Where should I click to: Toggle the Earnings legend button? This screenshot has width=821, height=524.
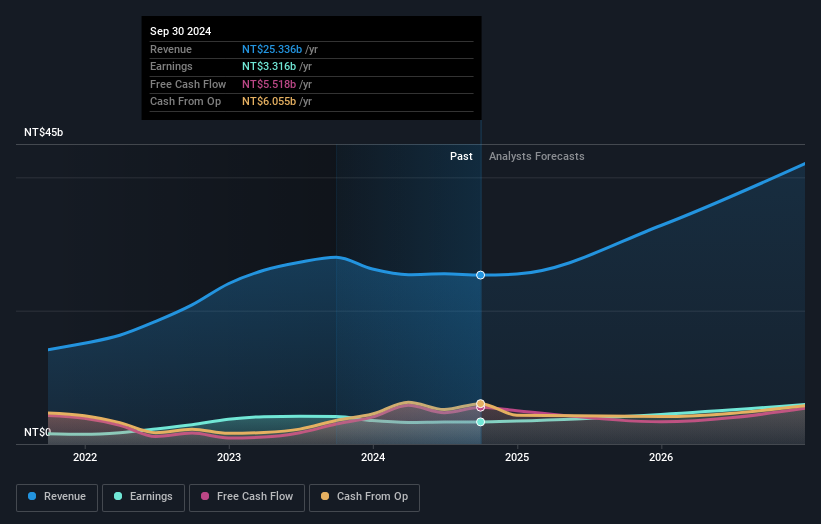[x=143, y=497]
